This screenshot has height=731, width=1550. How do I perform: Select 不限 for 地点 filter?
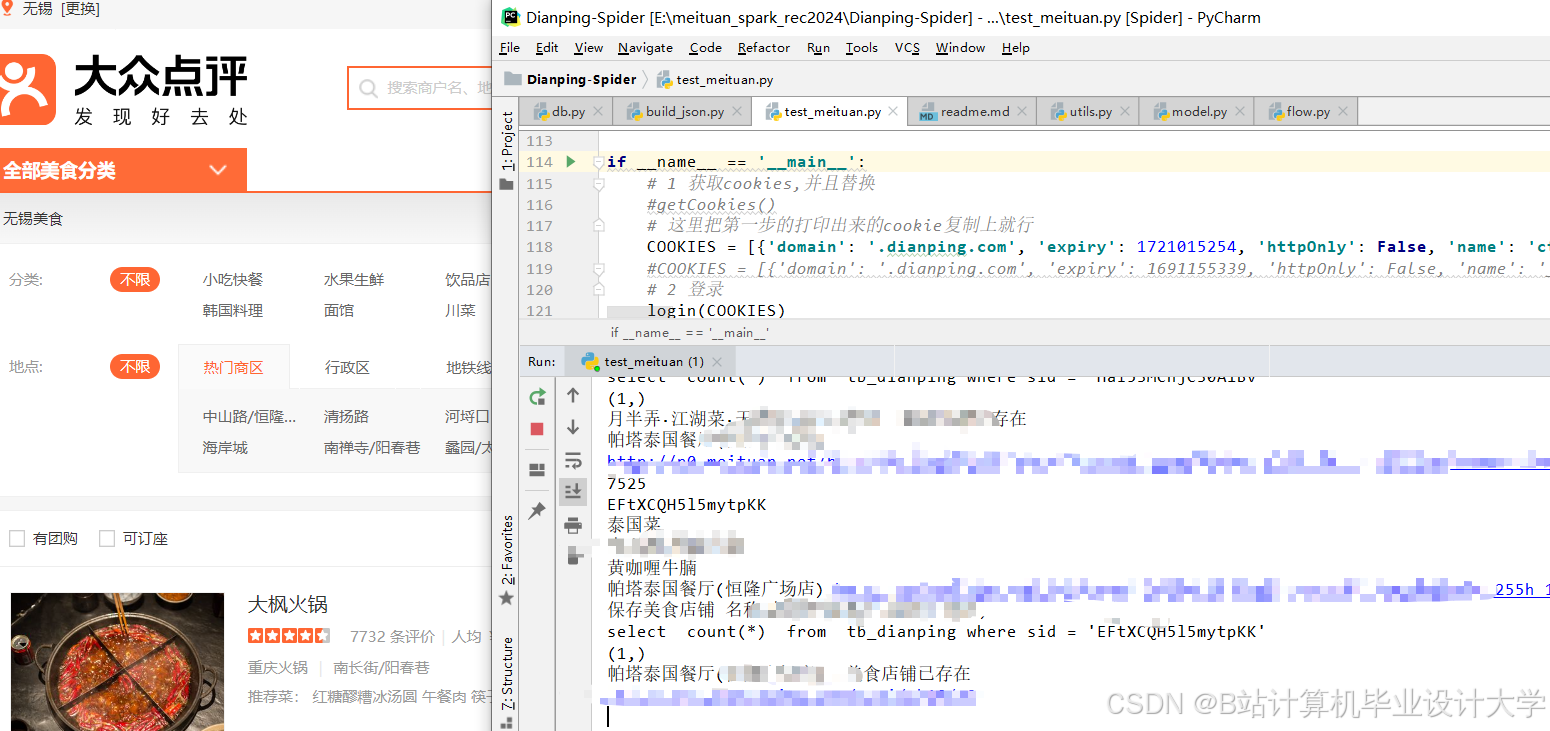coord(135,367)
